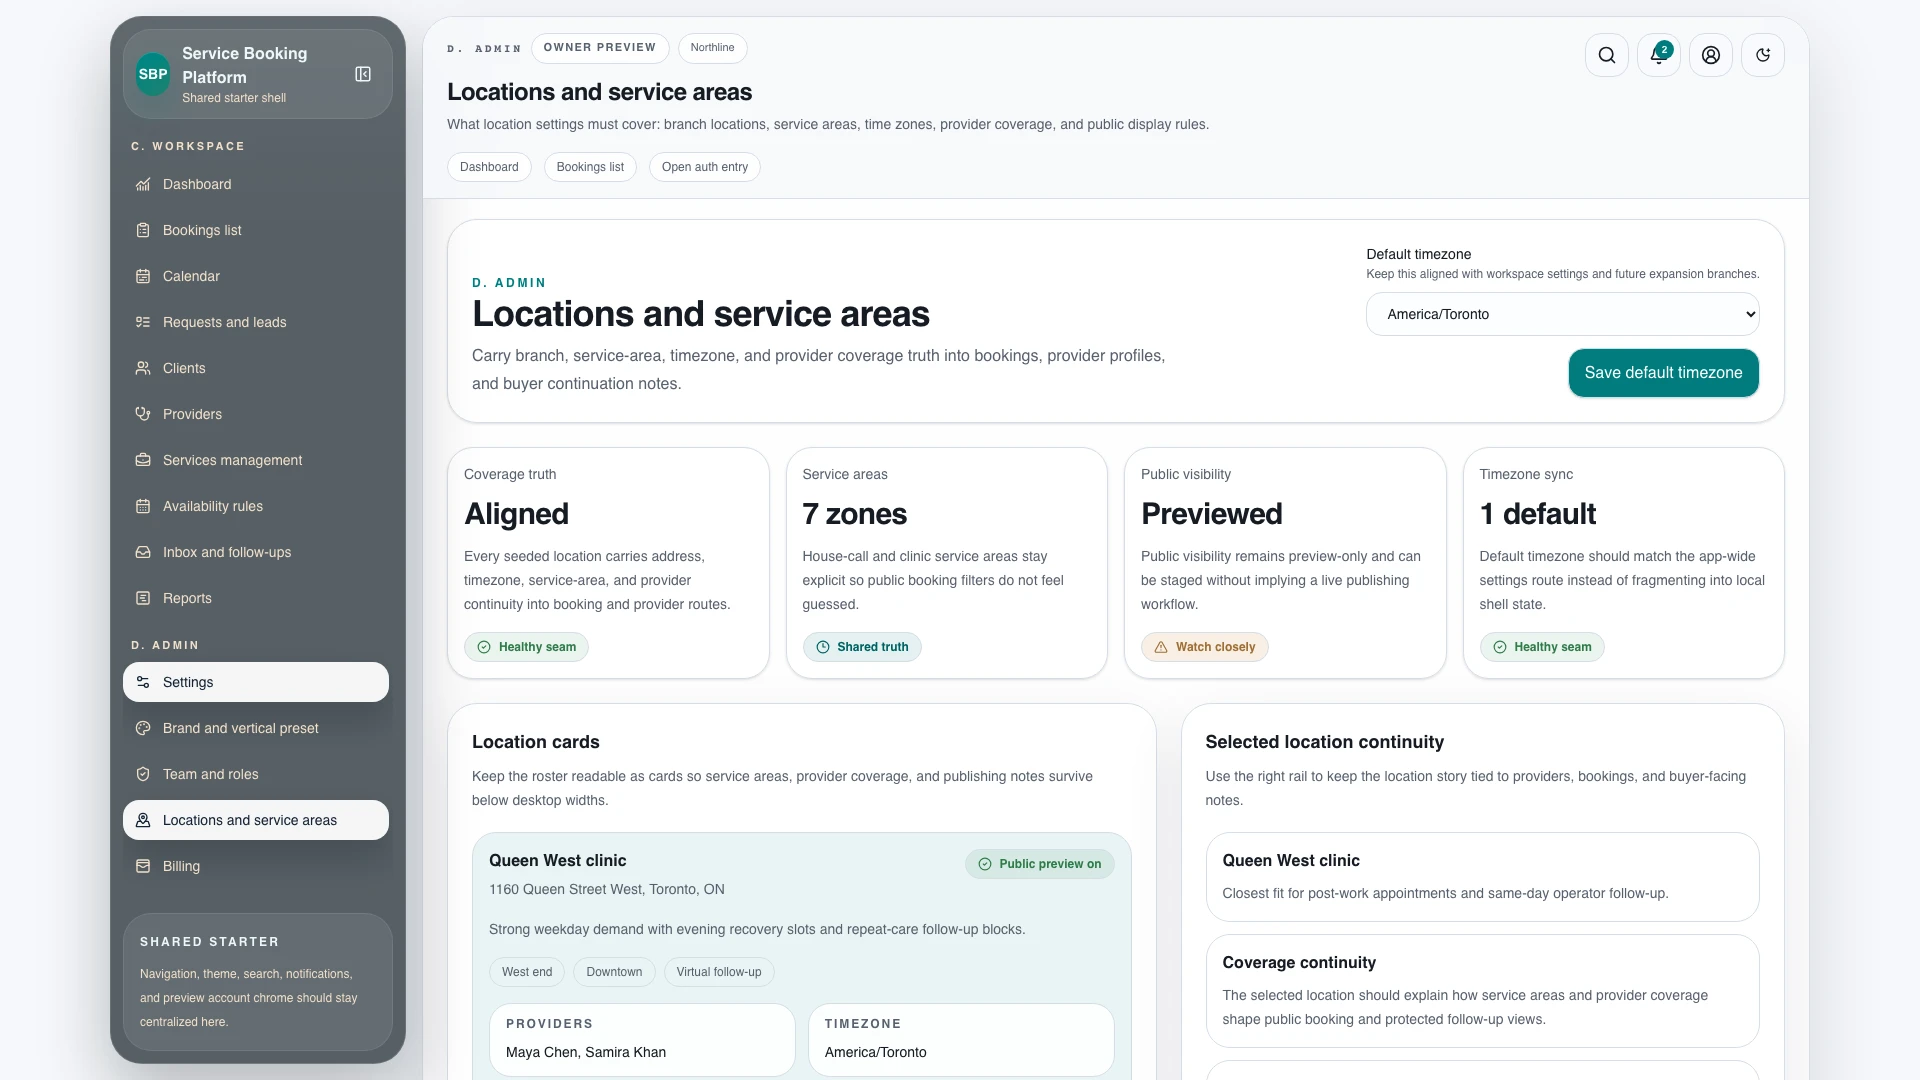The height and width of the screenshot is (1080, 1920).
Task: Click the Open auth entry link
Action: tap(705, 167)
